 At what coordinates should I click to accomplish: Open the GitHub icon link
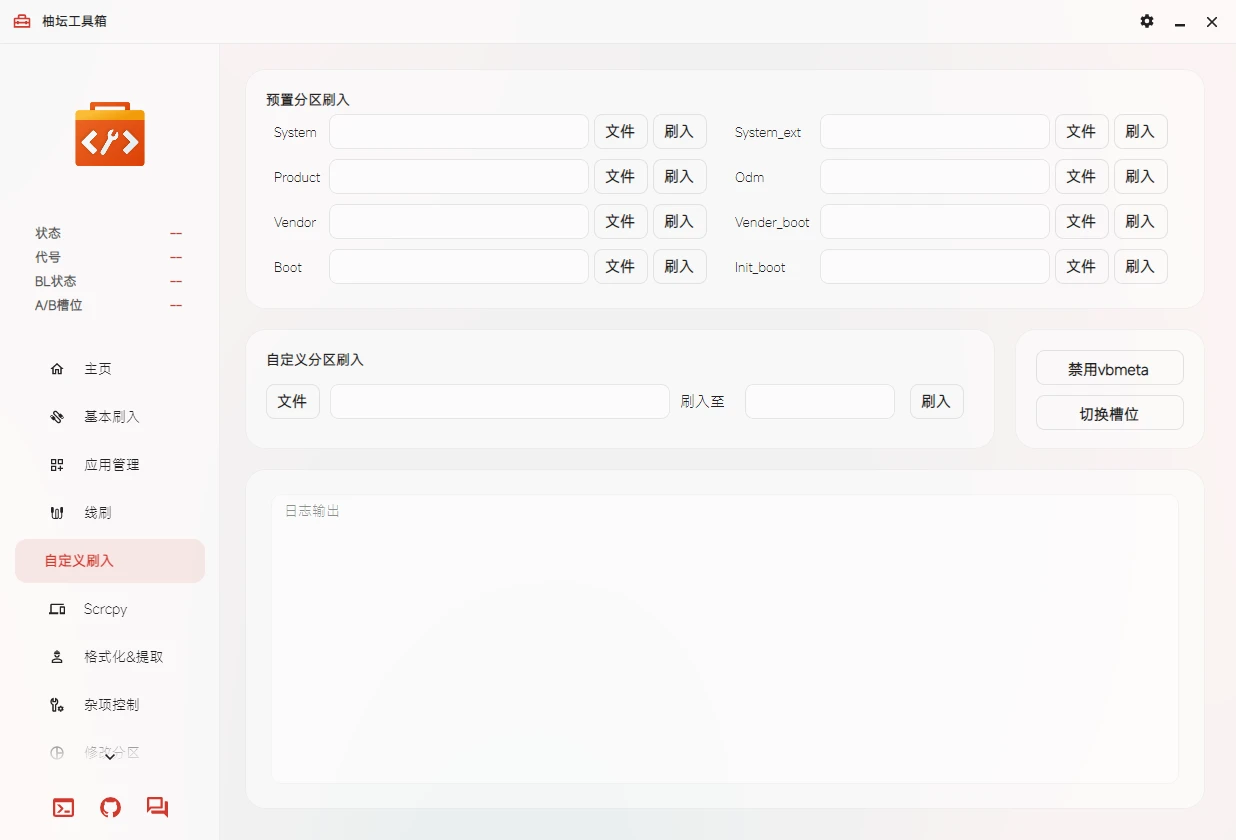[x=110, y=808]
